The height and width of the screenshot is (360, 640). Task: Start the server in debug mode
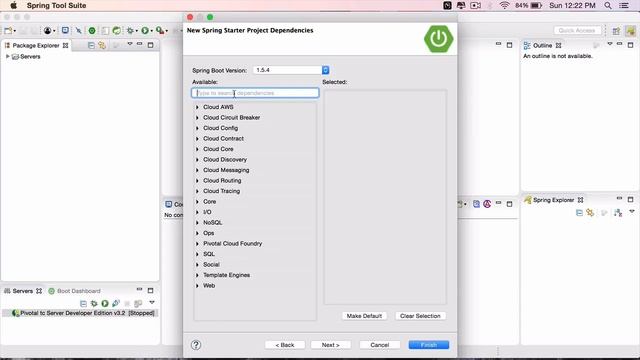click(x=94, y=304)
